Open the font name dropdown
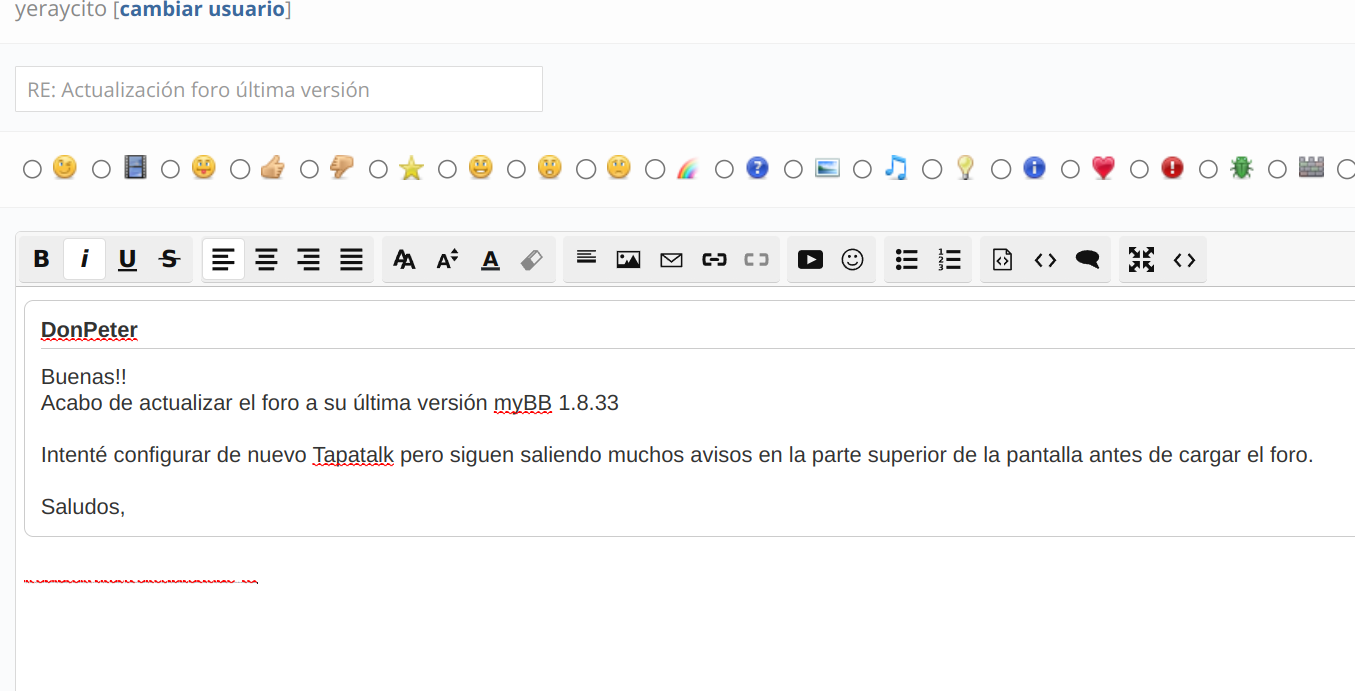1355x691 pixels. pos(404,259)
